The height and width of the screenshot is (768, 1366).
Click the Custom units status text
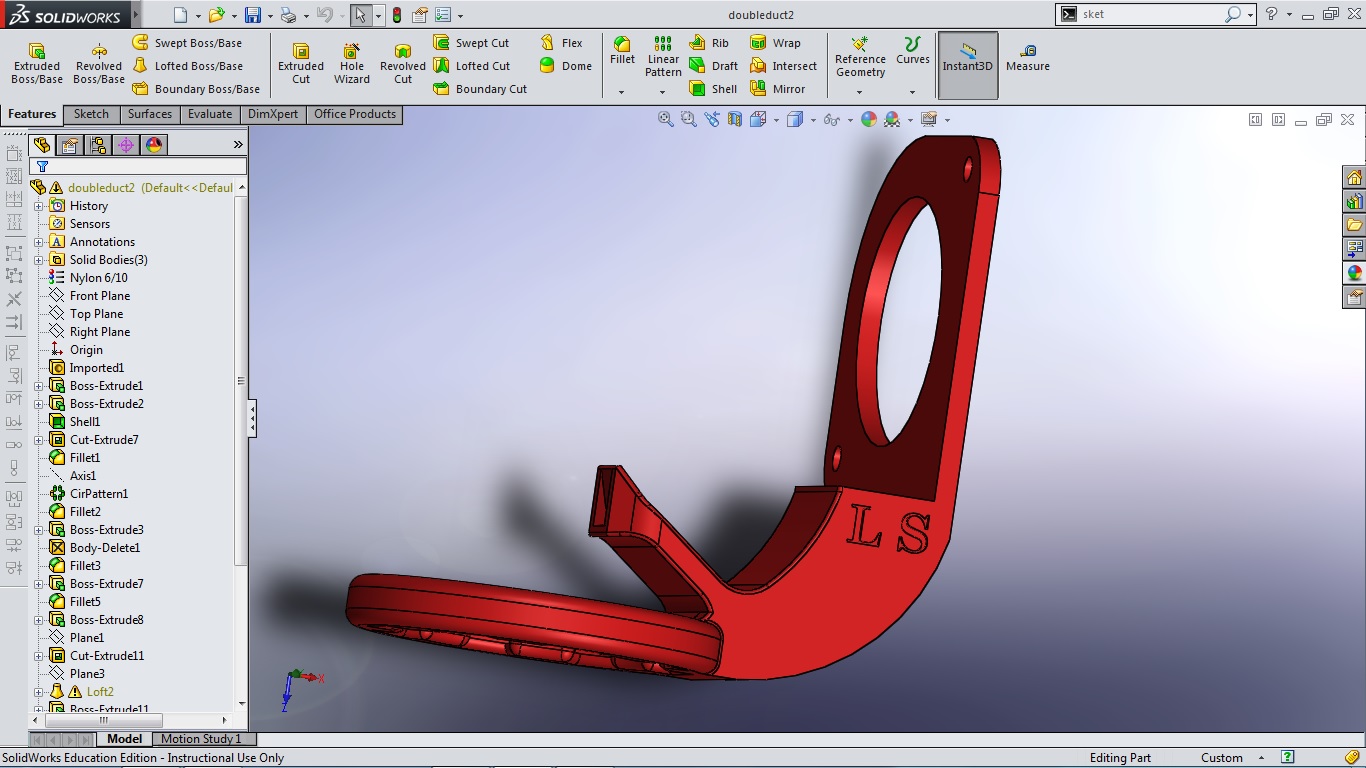pos(1222,758)
